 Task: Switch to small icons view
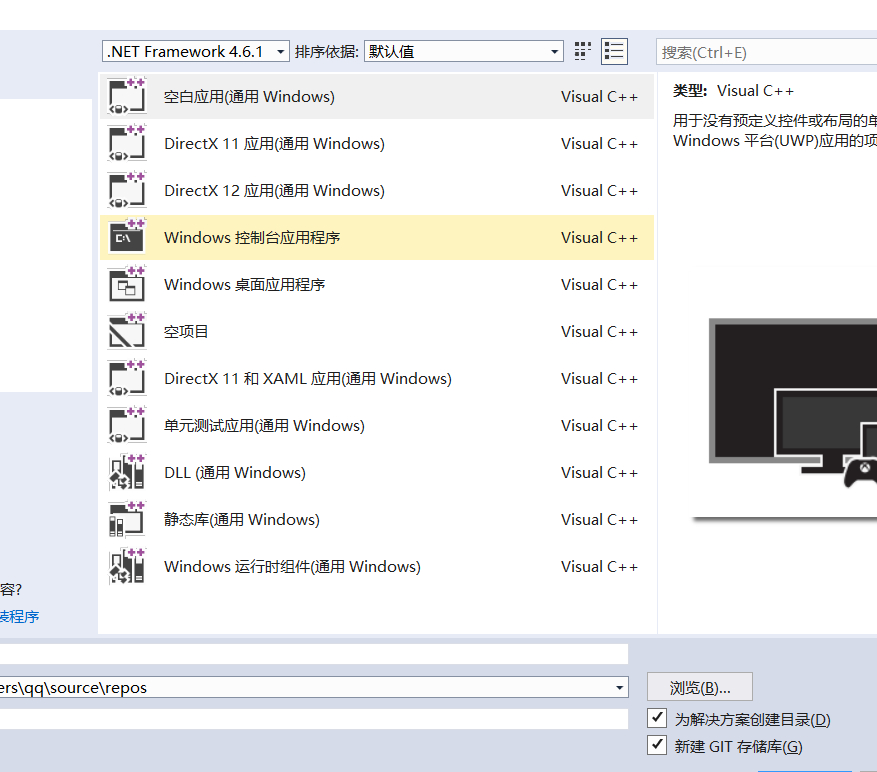click(x=582, y=51)
